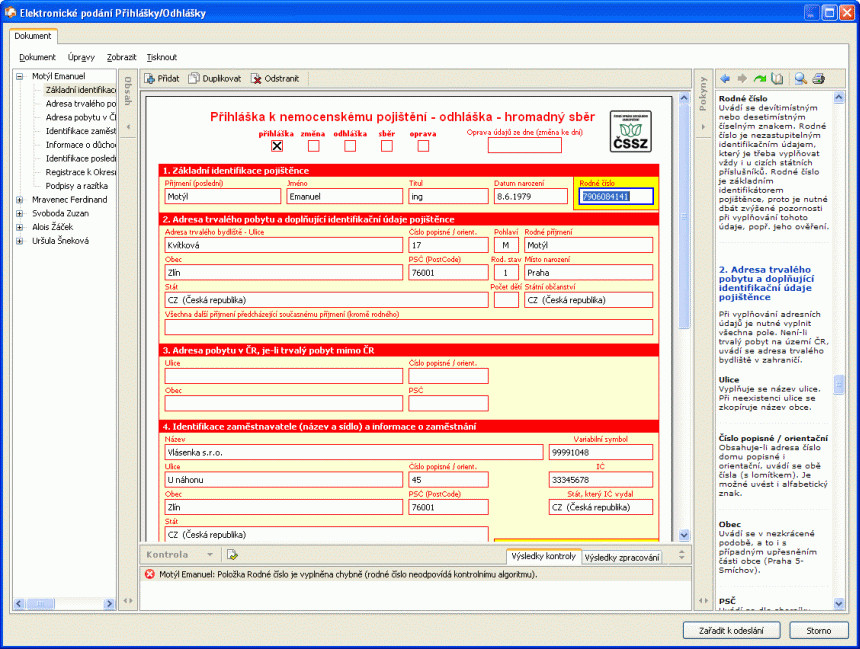This screenshot has height=649, width=860.
Task: Click the Datum narození field
Action: tap(530, 196)
